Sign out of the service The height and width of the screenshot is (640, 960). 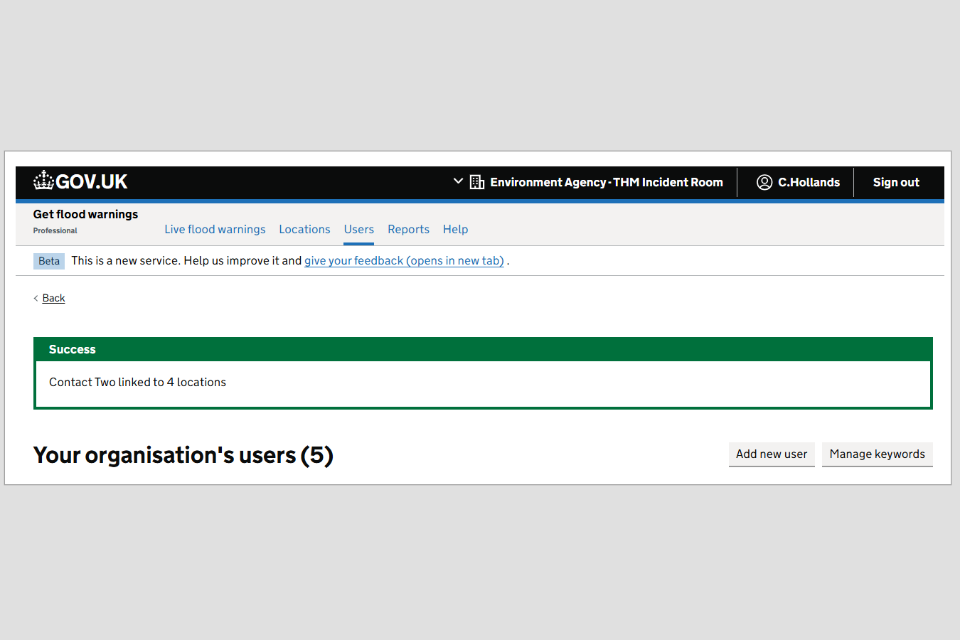(x=895, y=182)
